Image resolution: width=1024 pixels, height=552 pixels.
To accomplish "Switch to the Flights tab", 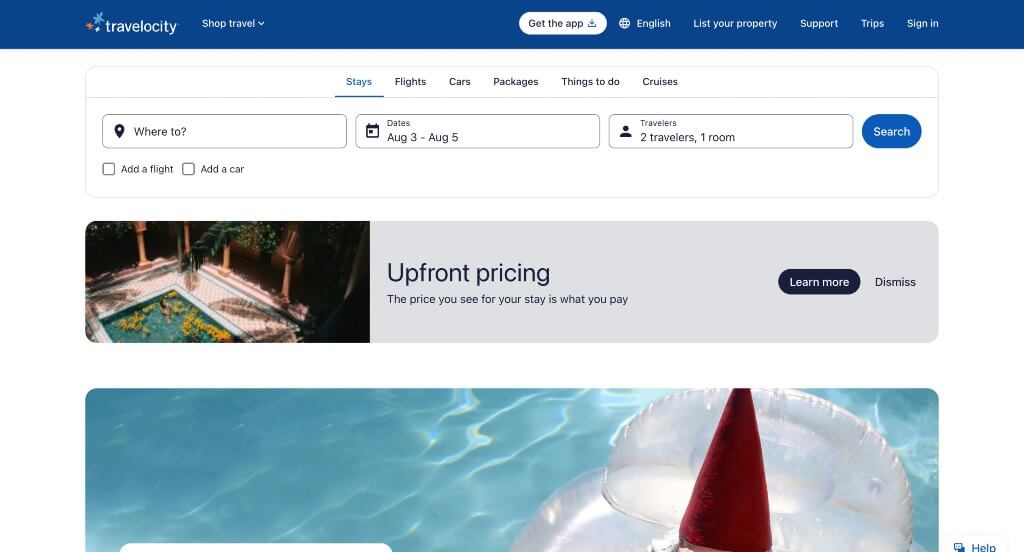I will pos(410,82).
